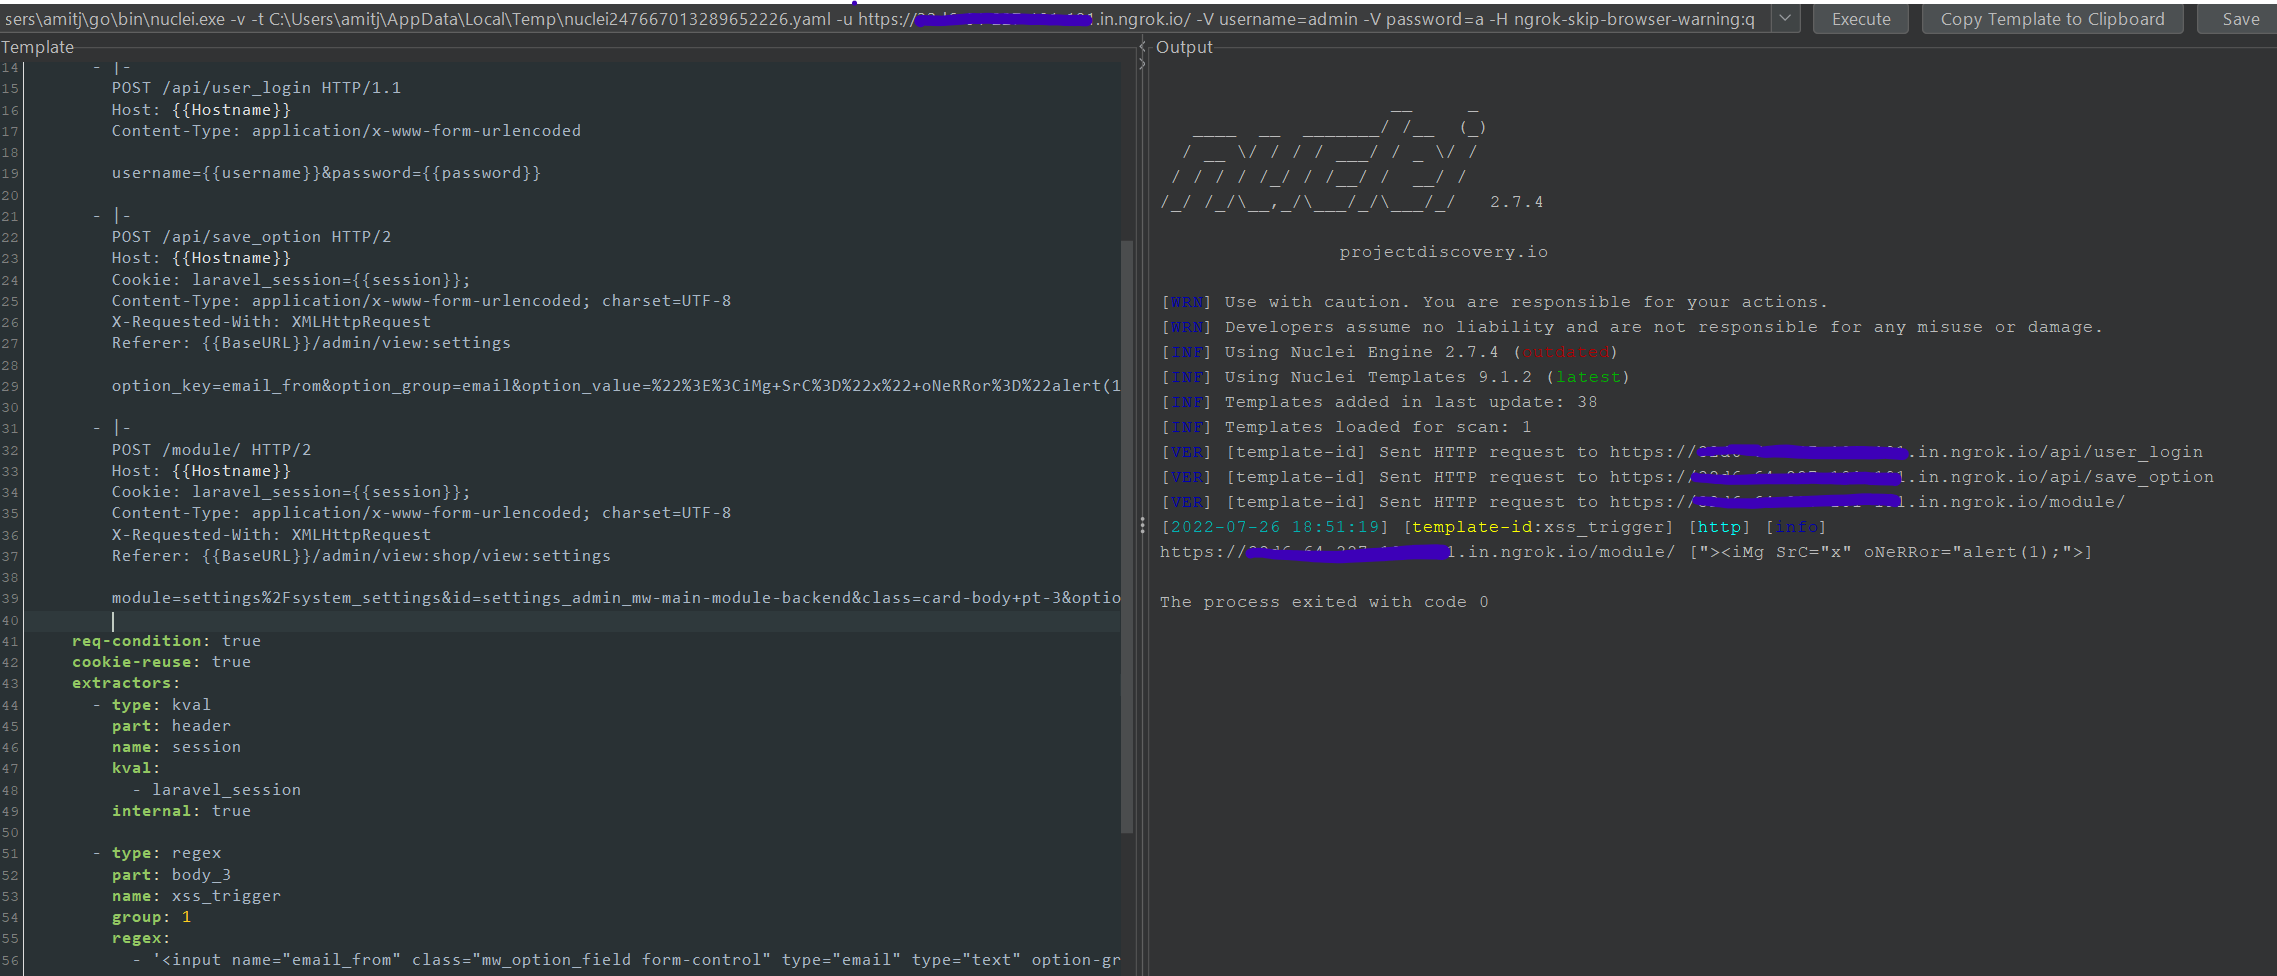Open the command history dropdown next to the command field

pyautogui.click(x=1784, y=18)
